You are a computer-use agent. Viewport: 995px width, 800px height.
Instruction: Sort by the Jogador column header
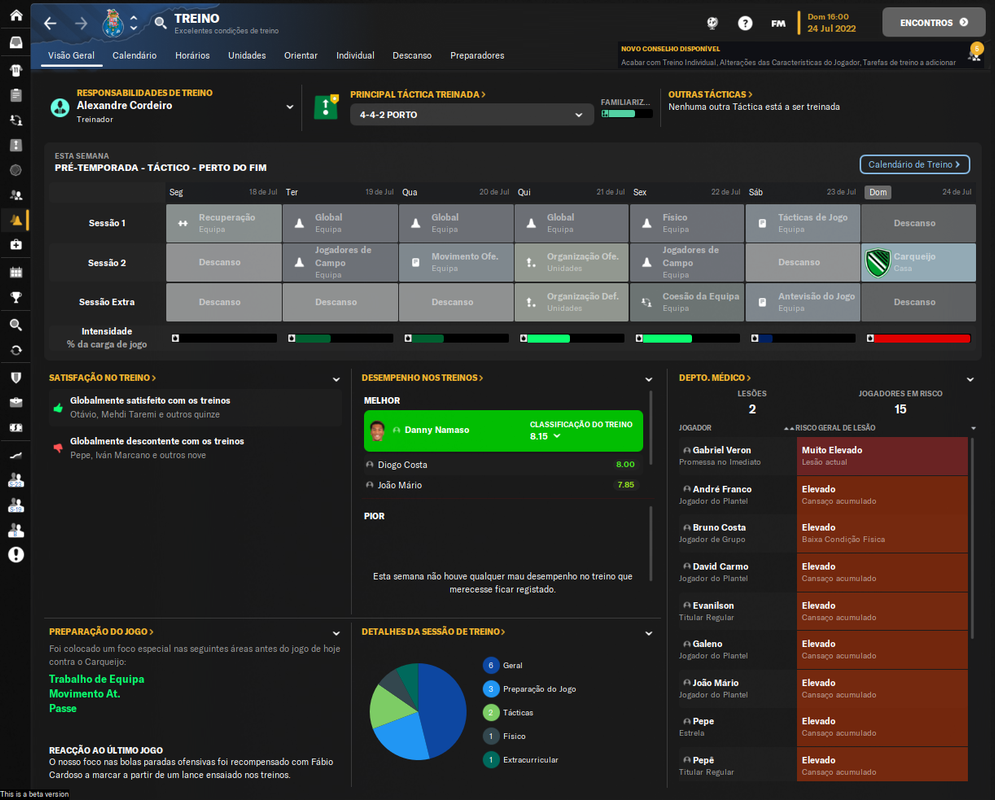(x=695, y=428)
